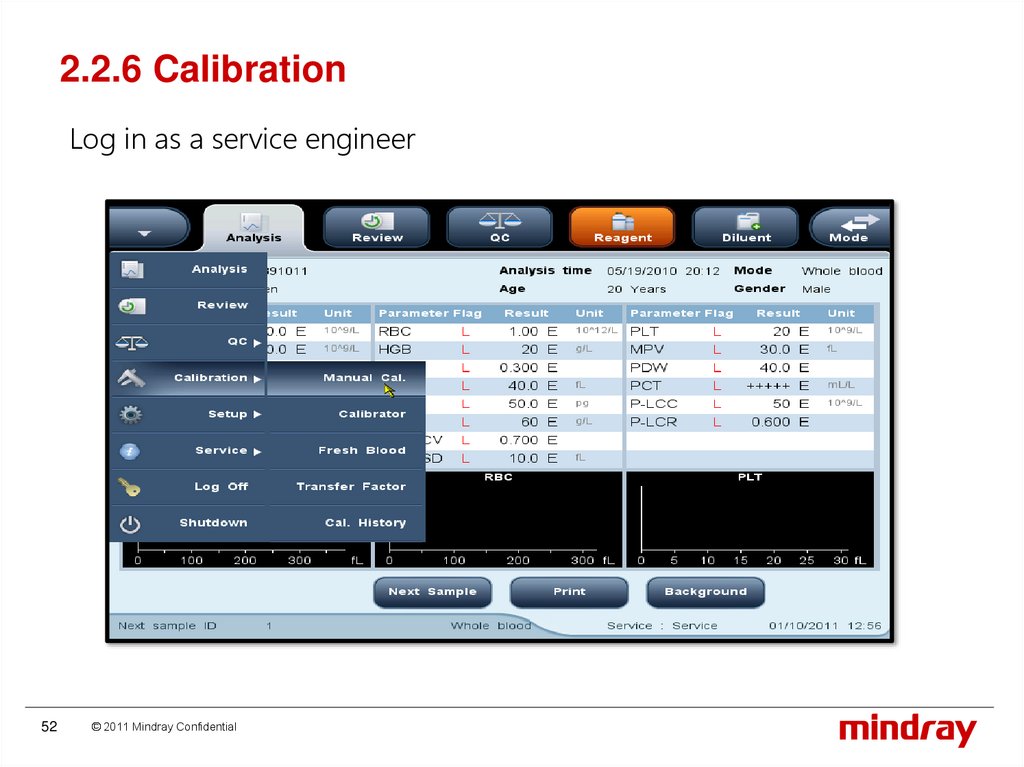Click the Whole blood status bar label
1024x767 pixels.
tap(490, 626)
